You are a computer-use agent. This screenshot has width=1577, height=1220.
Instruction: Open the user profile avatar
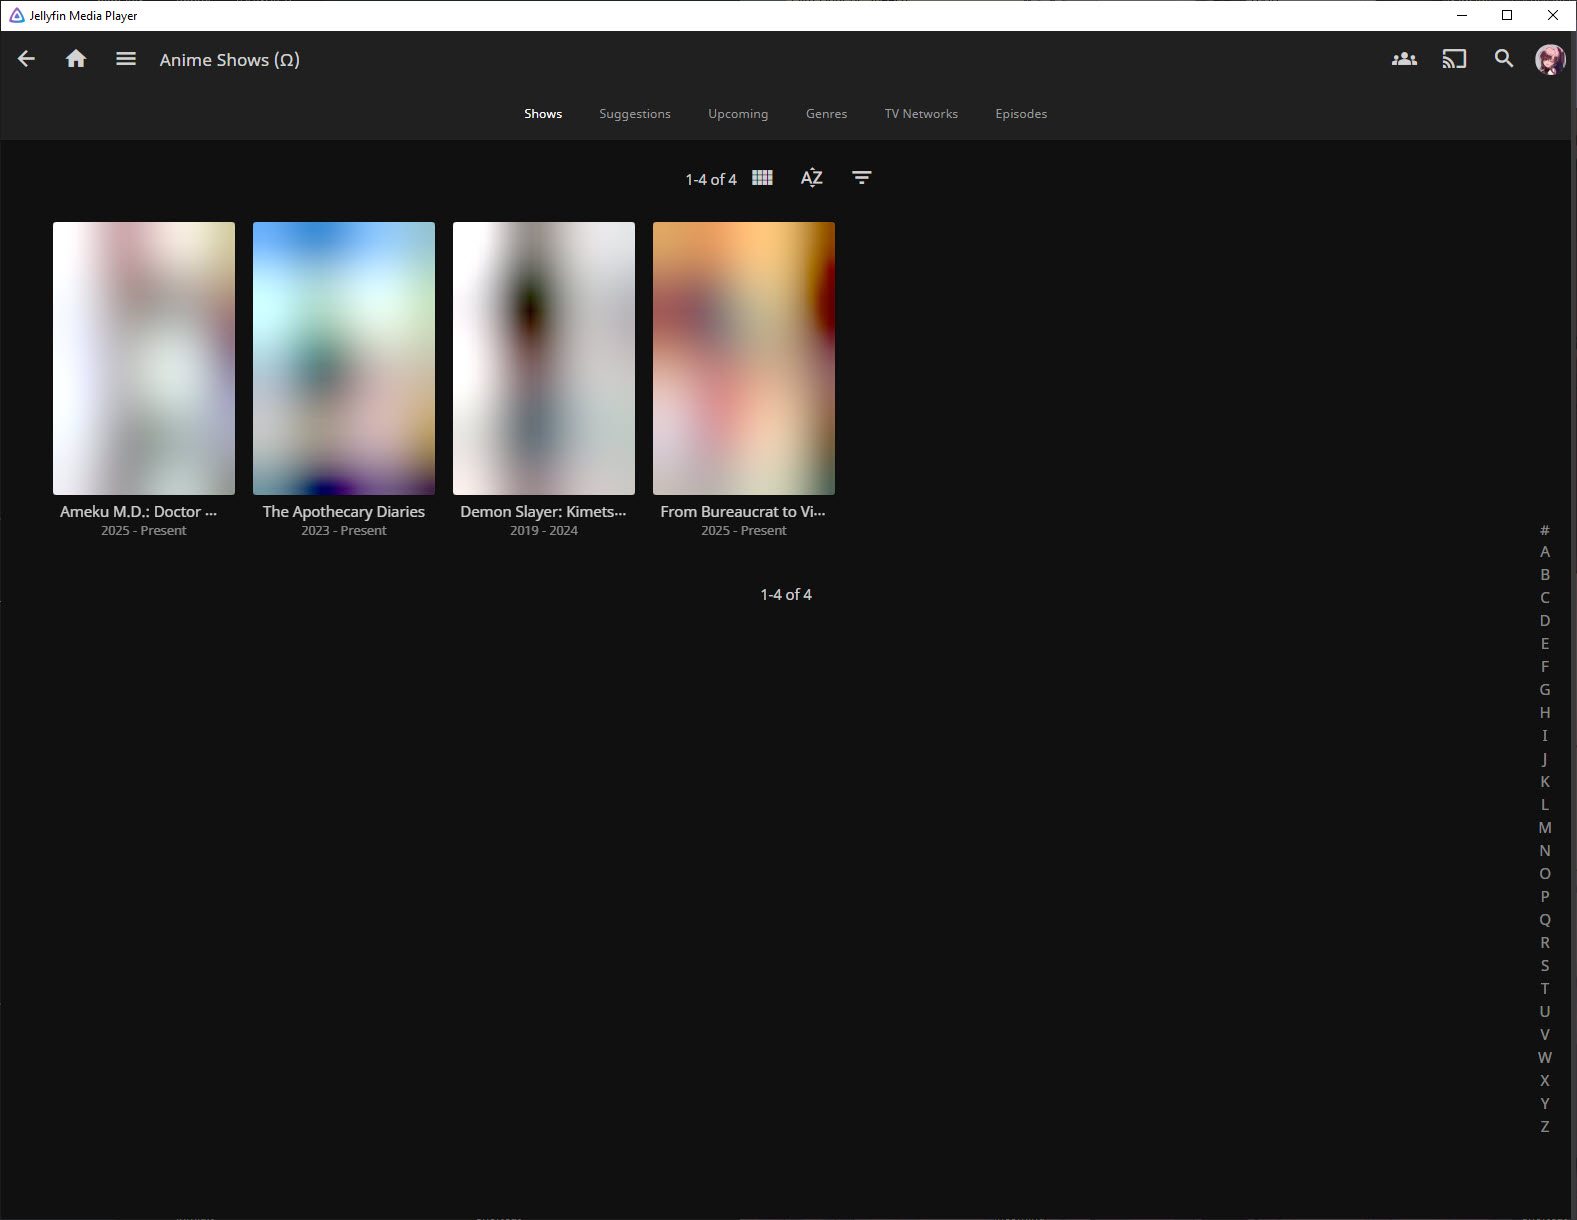click(1549, 59)
